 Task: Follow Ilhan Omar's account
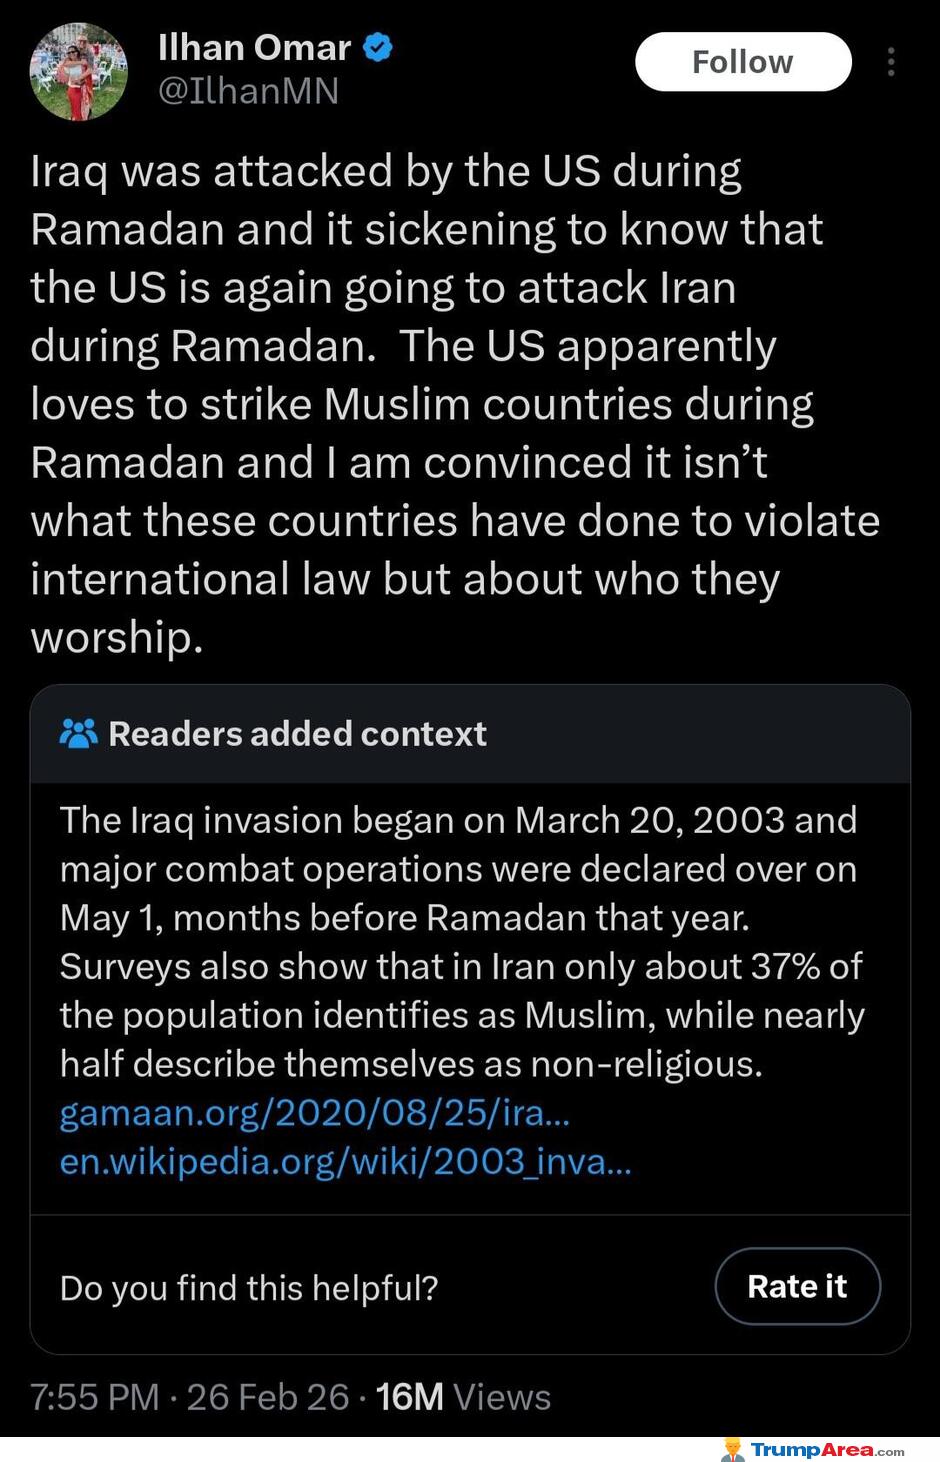[x=743, y=62]
